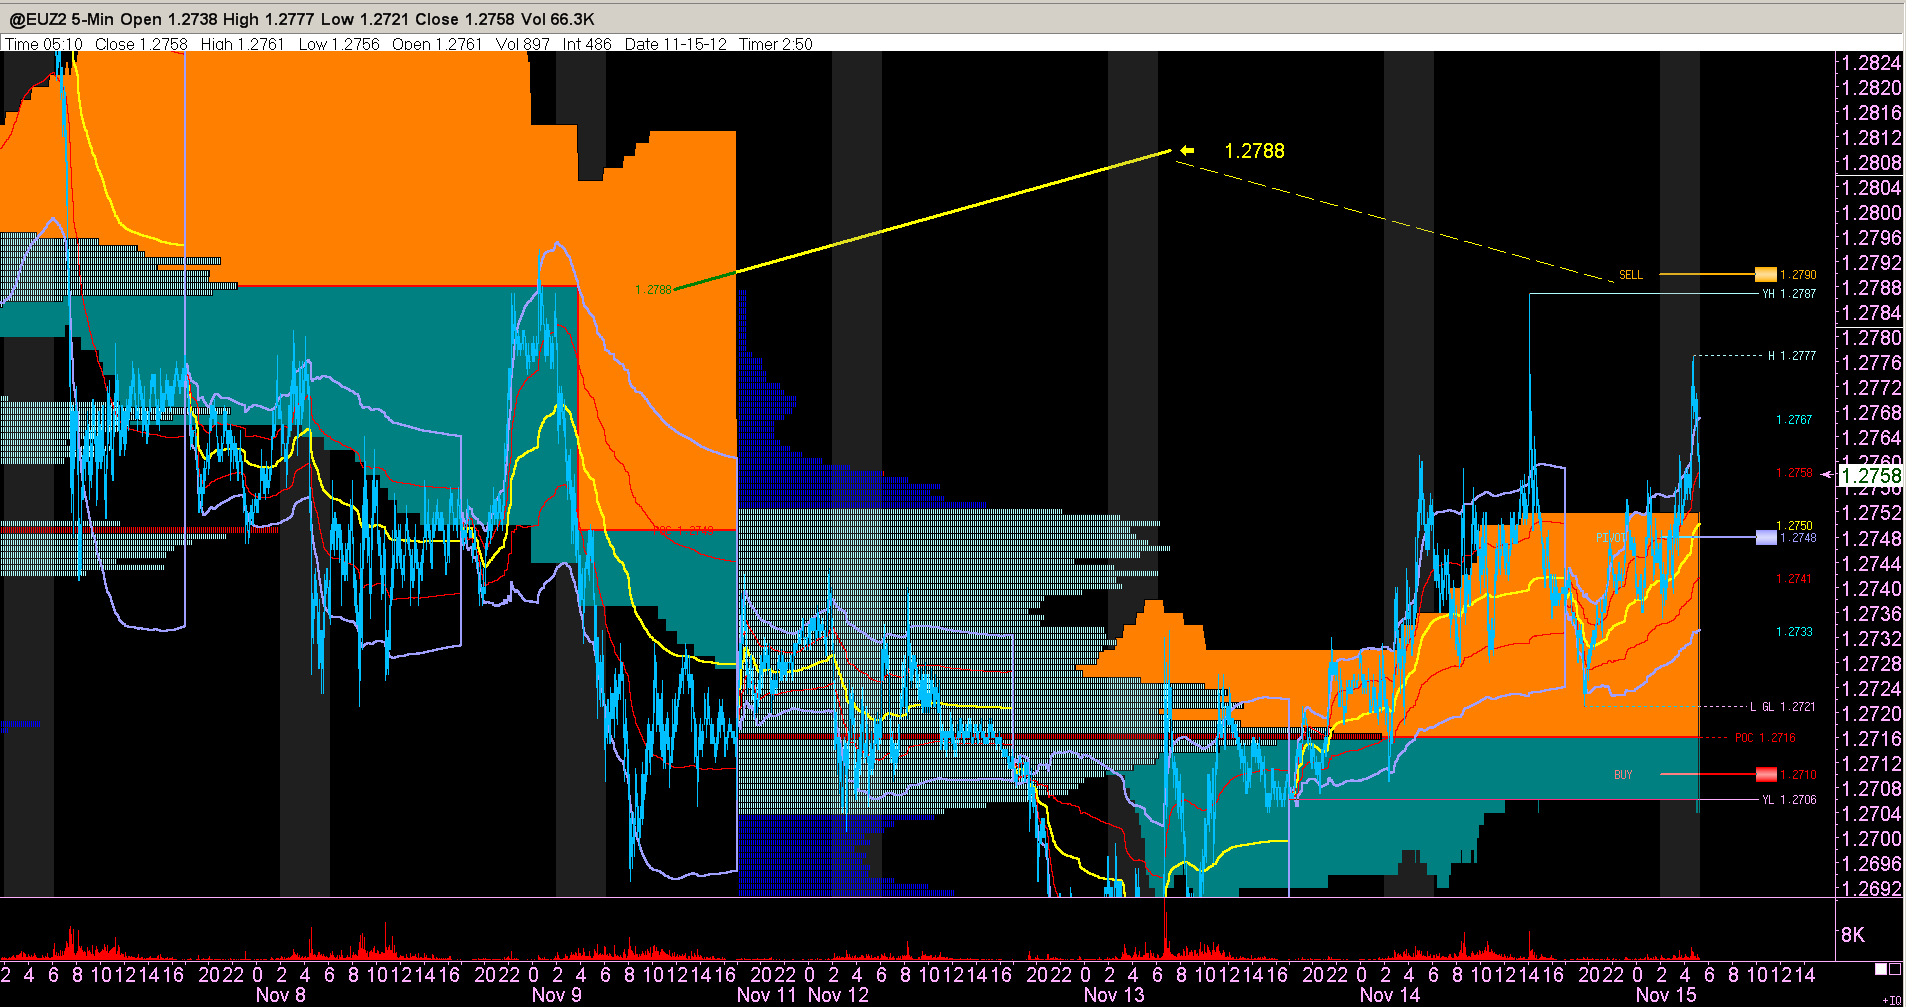Viewport: 1906px width, 1007px height.
Task: Click the yellow 1.2788 annotation text
Action: 1254,151
